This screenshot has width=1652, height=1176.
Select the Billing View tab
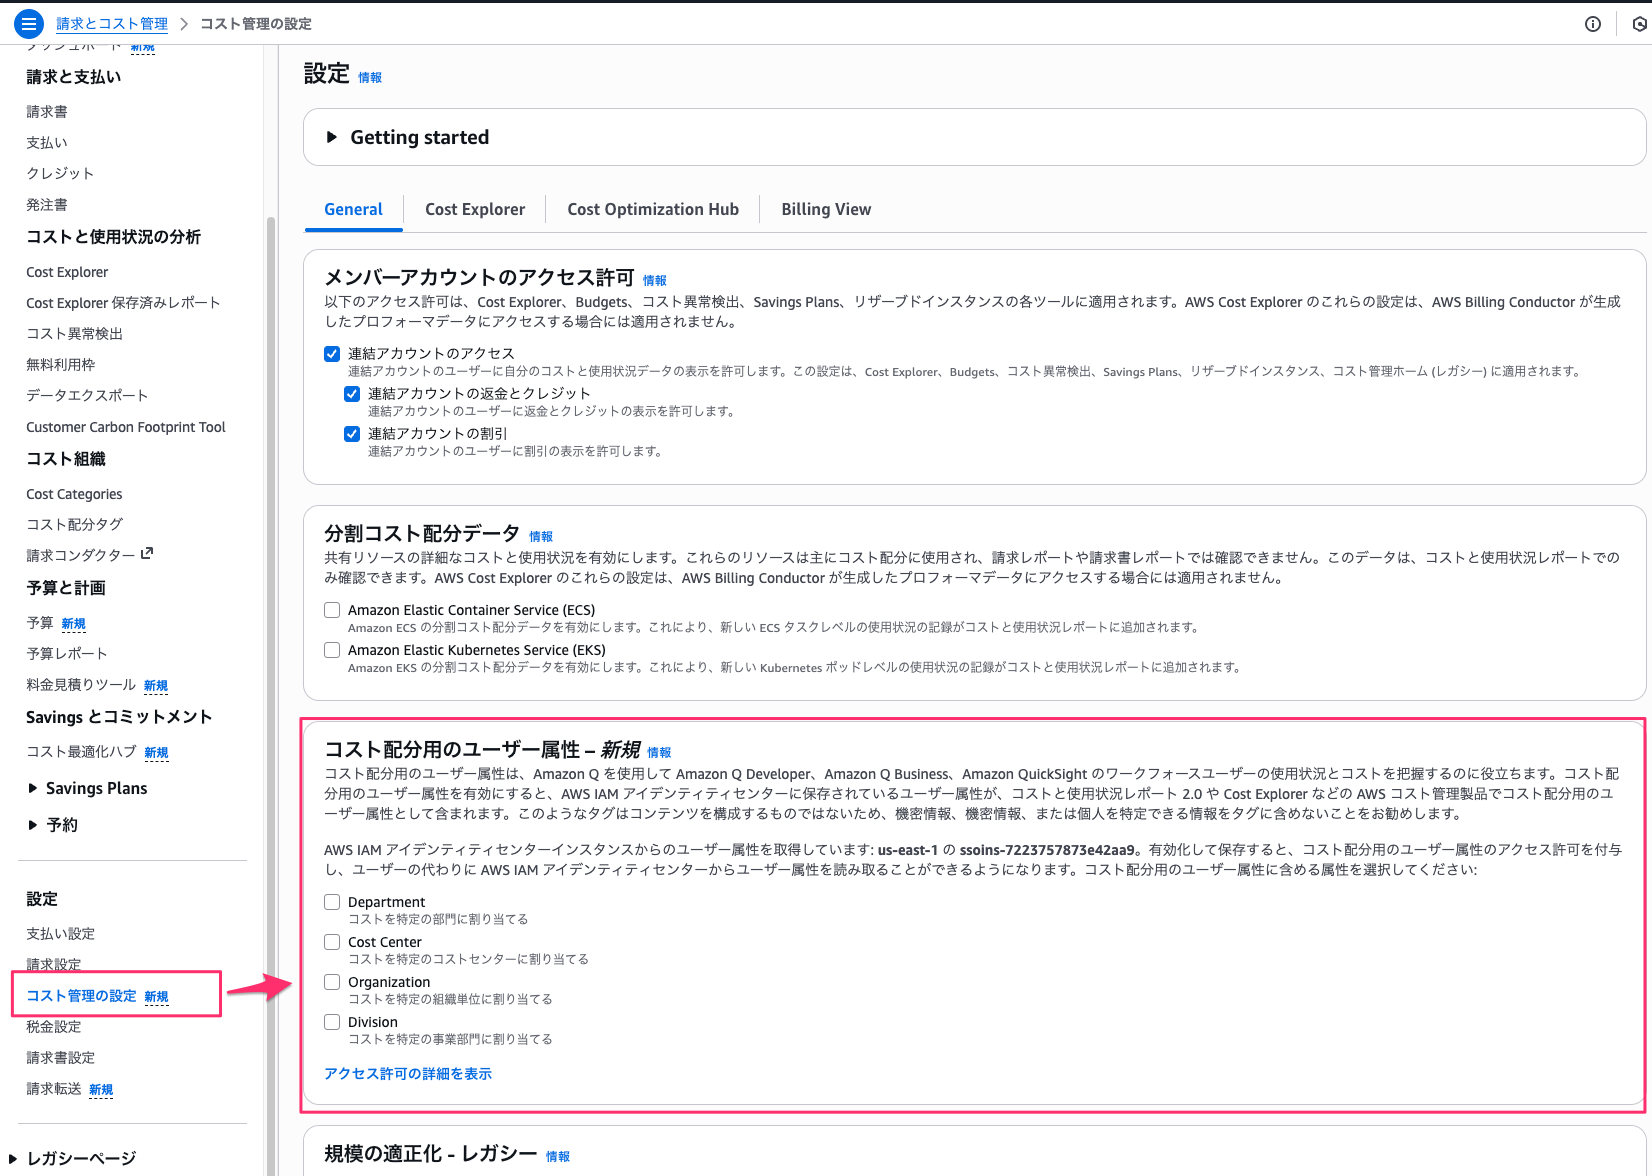pyautogui.click(x=826, y=209)
